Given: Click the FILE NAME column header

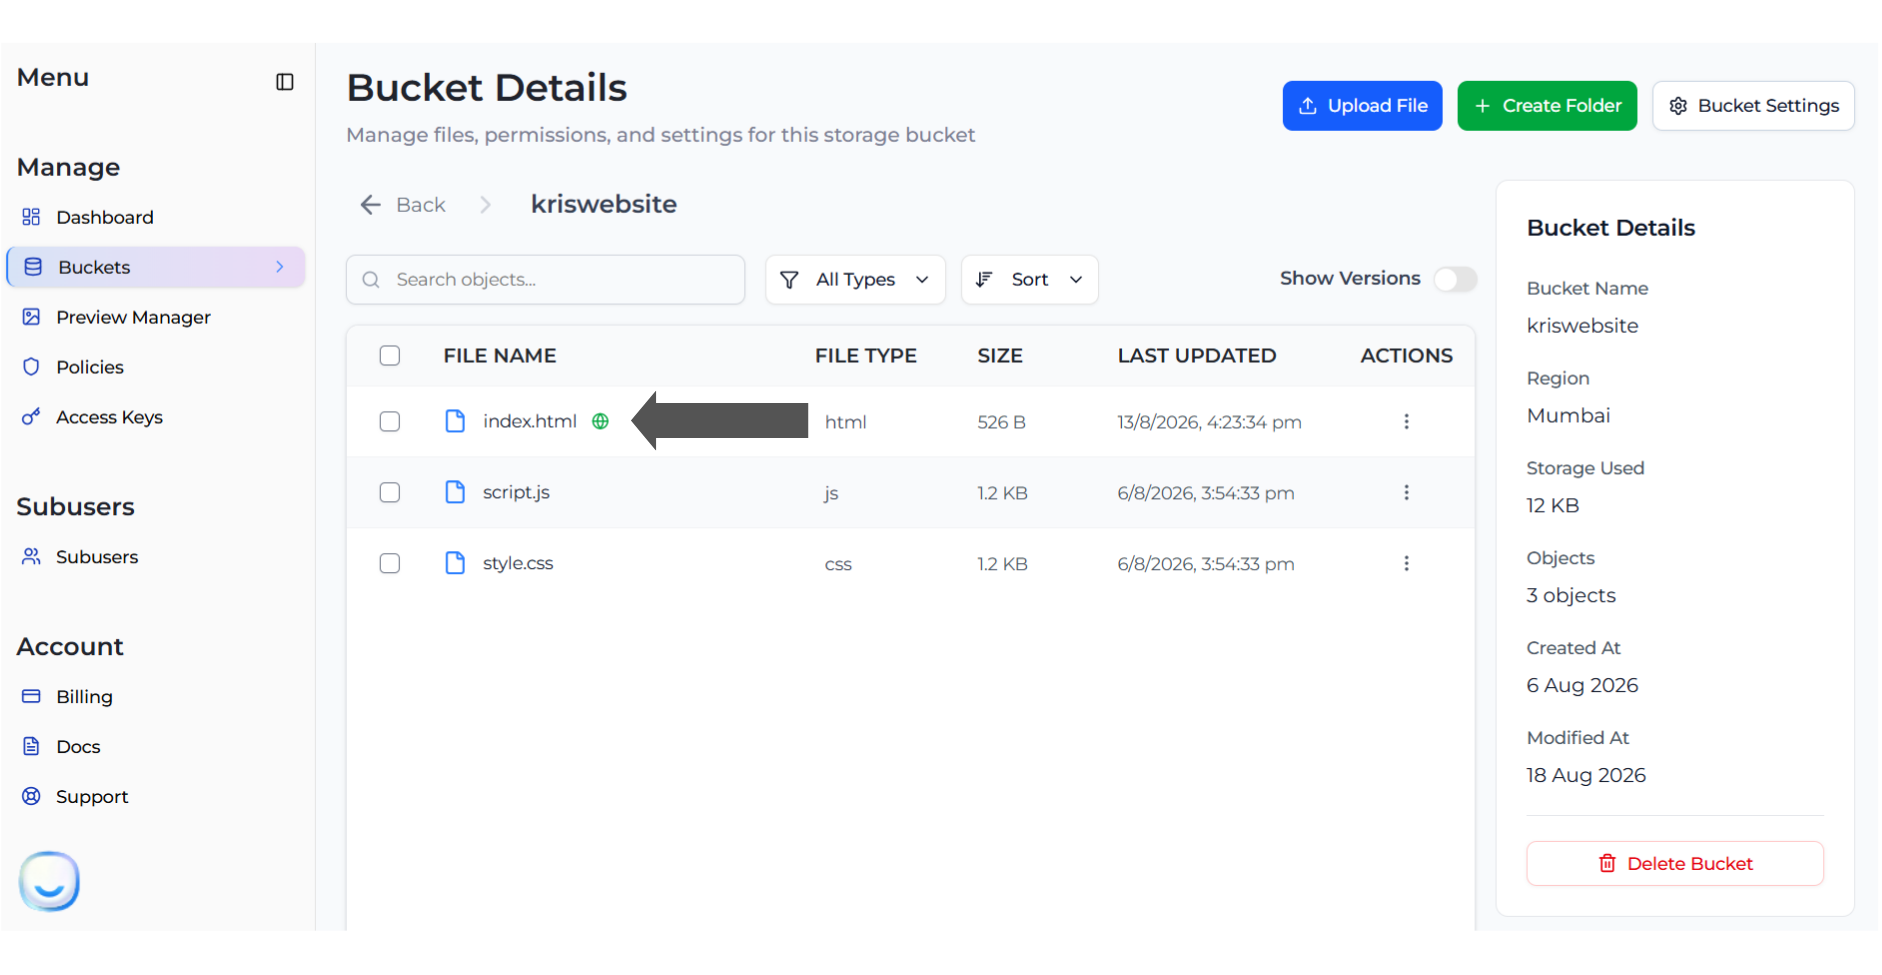Looking at the screenshot, I should coord(500,356).
